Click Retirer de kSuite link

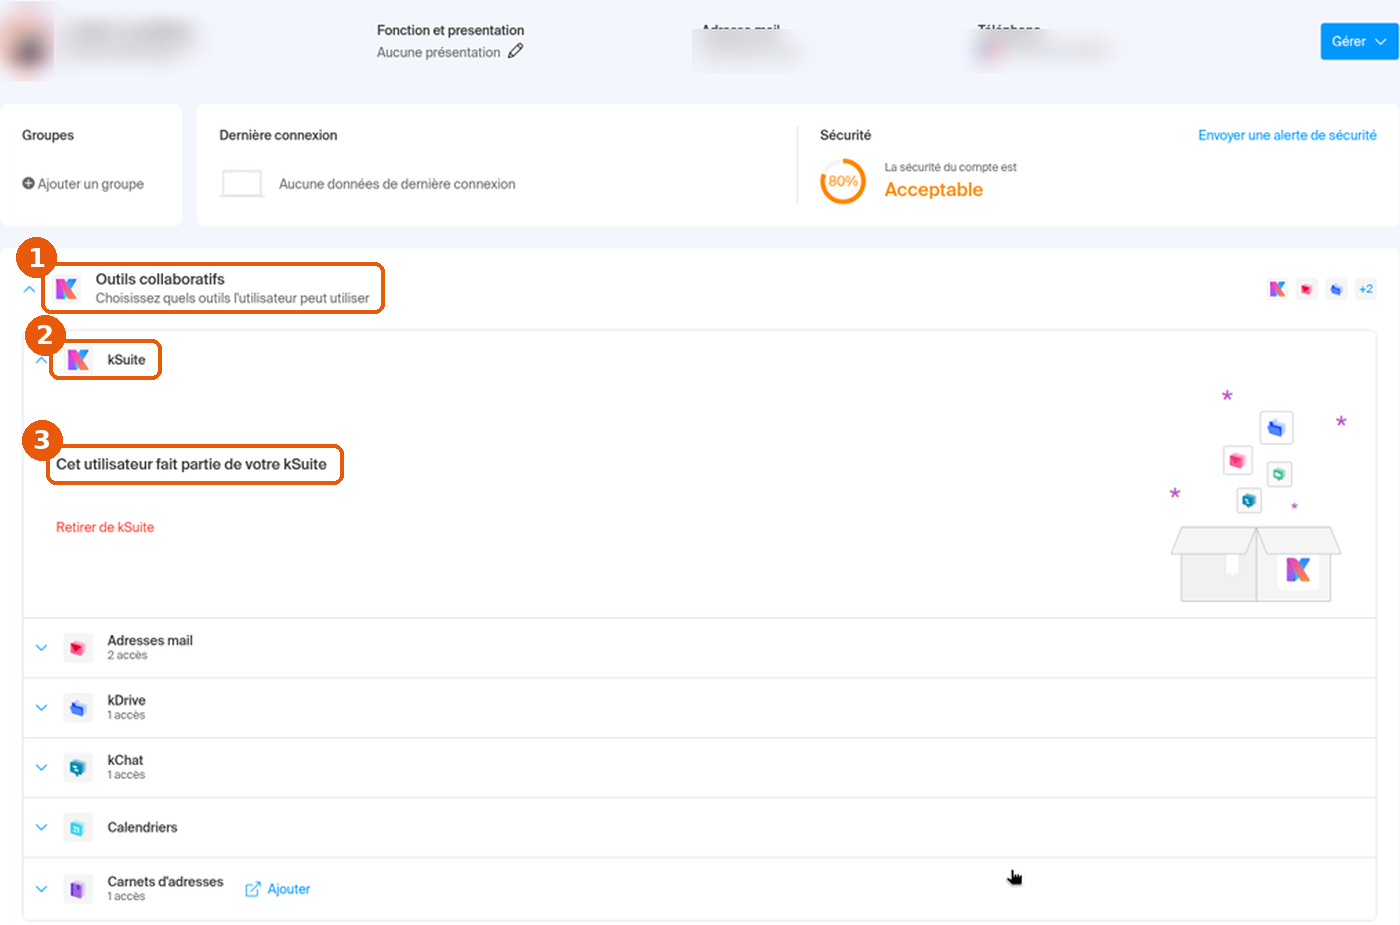pyautogui.click(x=105, y=527)
